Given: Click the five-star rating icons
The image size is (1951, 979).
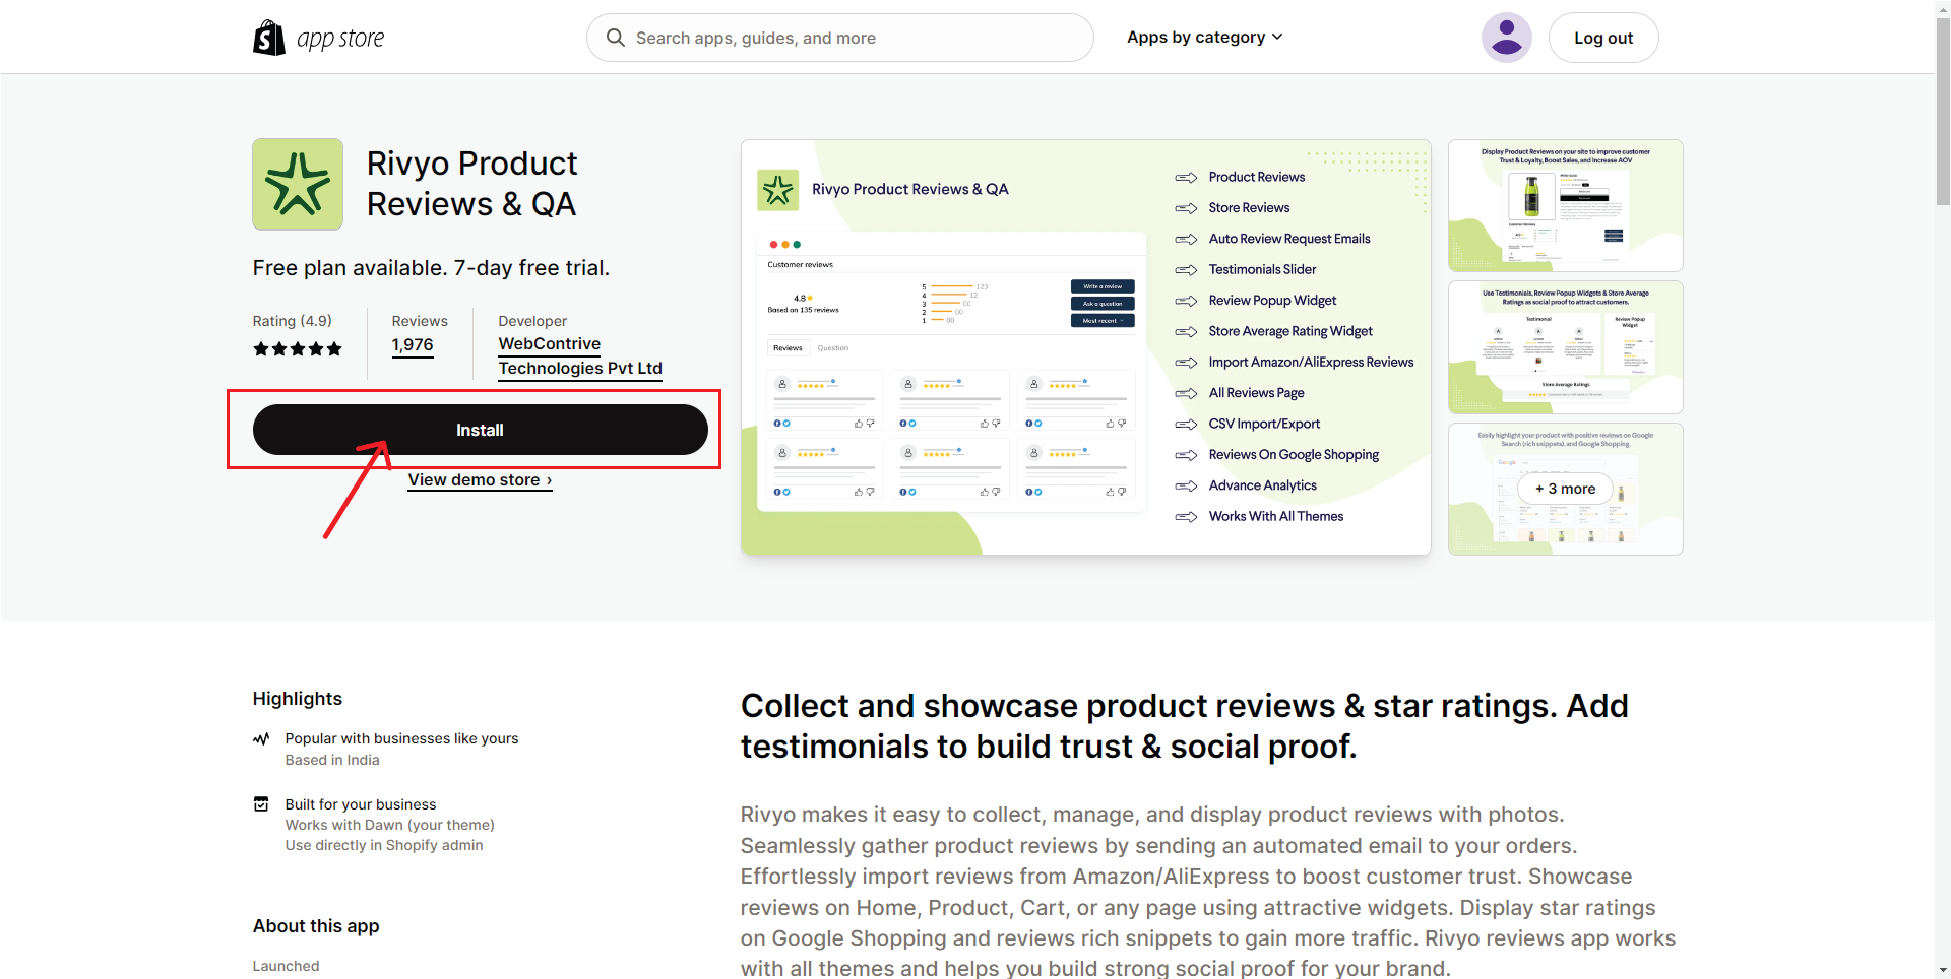Looking at the screenshot, I should point(297,349).
